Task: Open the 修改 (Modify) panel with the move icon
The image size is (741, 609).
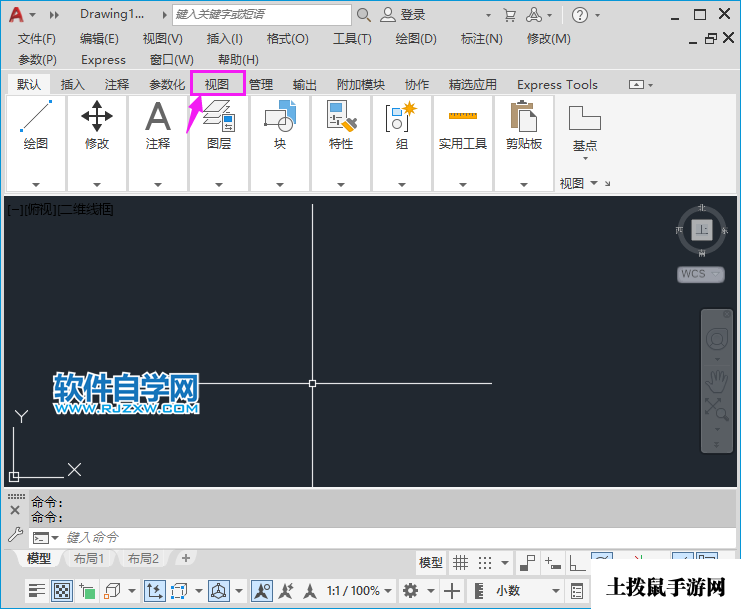Action: click(x=97, y=116)
